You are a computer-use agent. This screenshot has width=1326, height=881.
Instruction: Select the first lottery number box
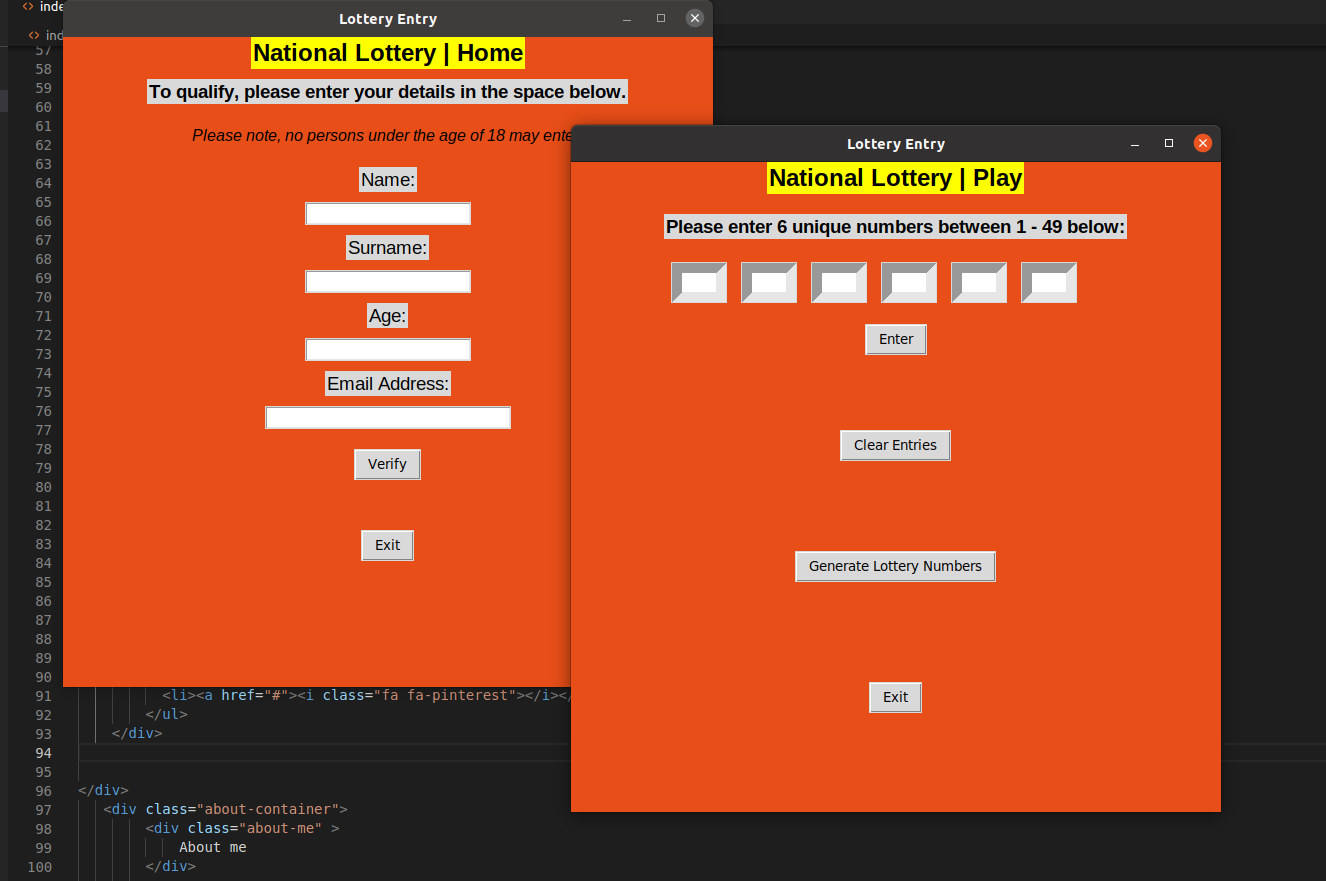coord(699,283)
